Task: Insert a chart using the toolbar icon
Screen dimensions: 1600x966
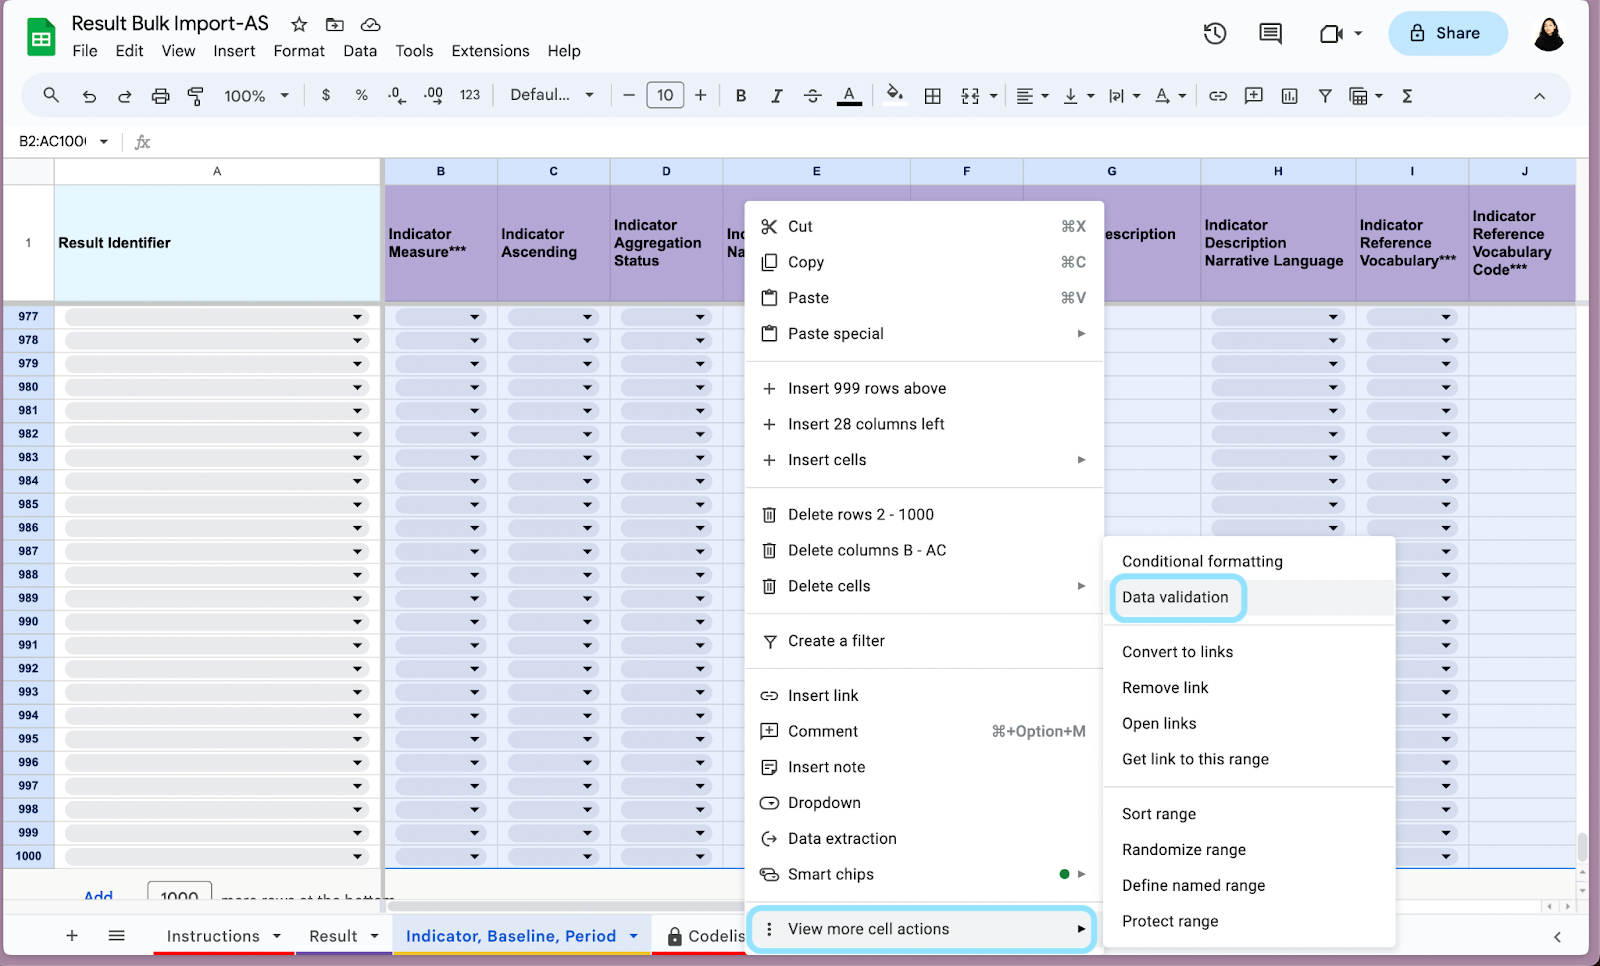Action: [1289, 95]
